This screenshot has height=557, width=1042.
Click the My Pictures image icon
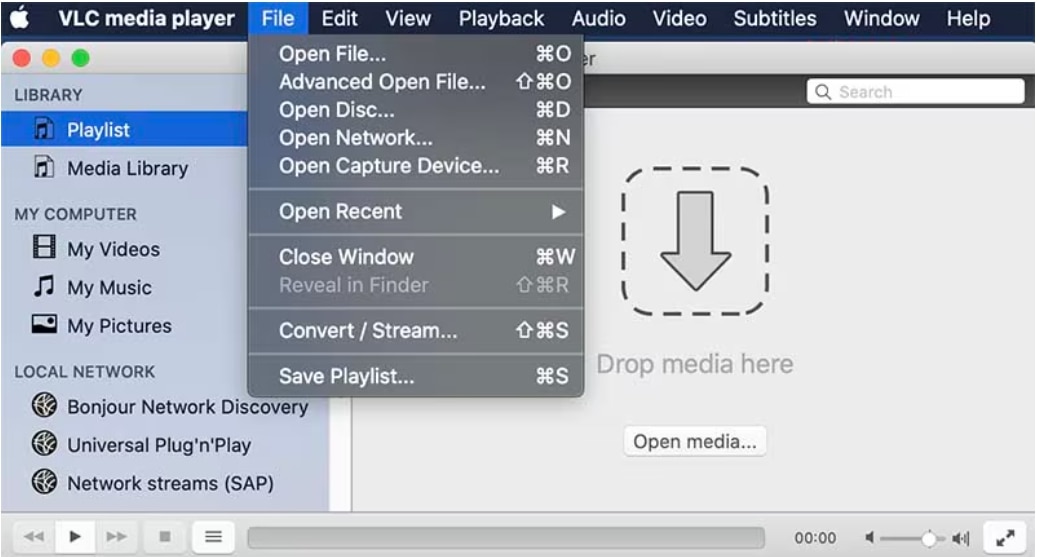[45, 324]
